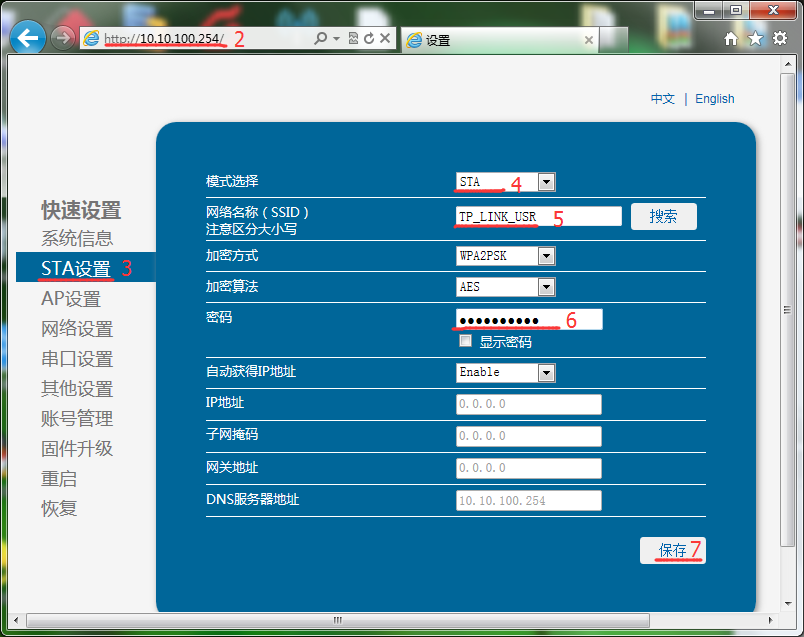Click the 保存 save button
This screenshot has height=637, width=804.
(672, 550)
